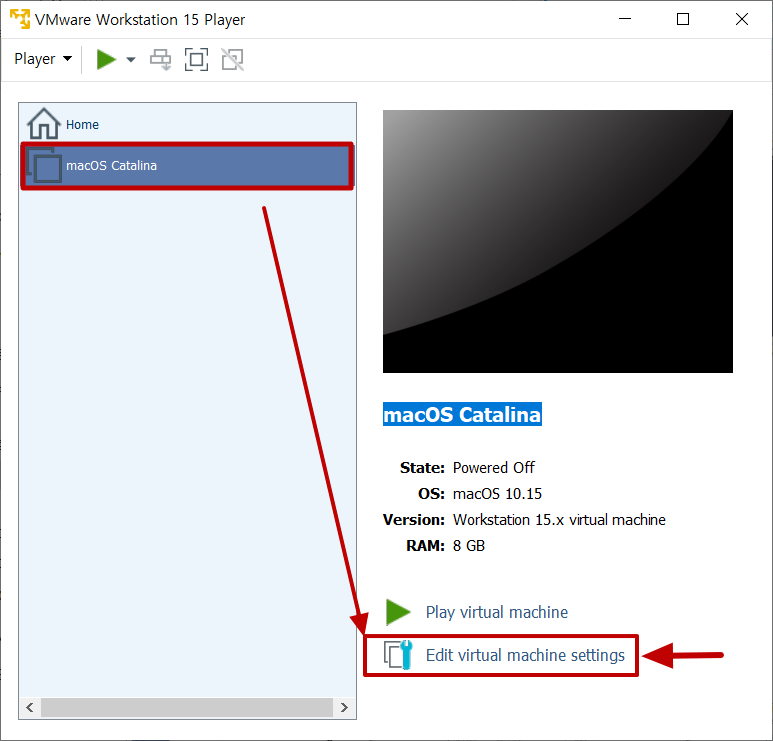This screenshot has height=741, width=773.
Task: Click the '8 GB' RAM value
Action: tap(468, 546)
